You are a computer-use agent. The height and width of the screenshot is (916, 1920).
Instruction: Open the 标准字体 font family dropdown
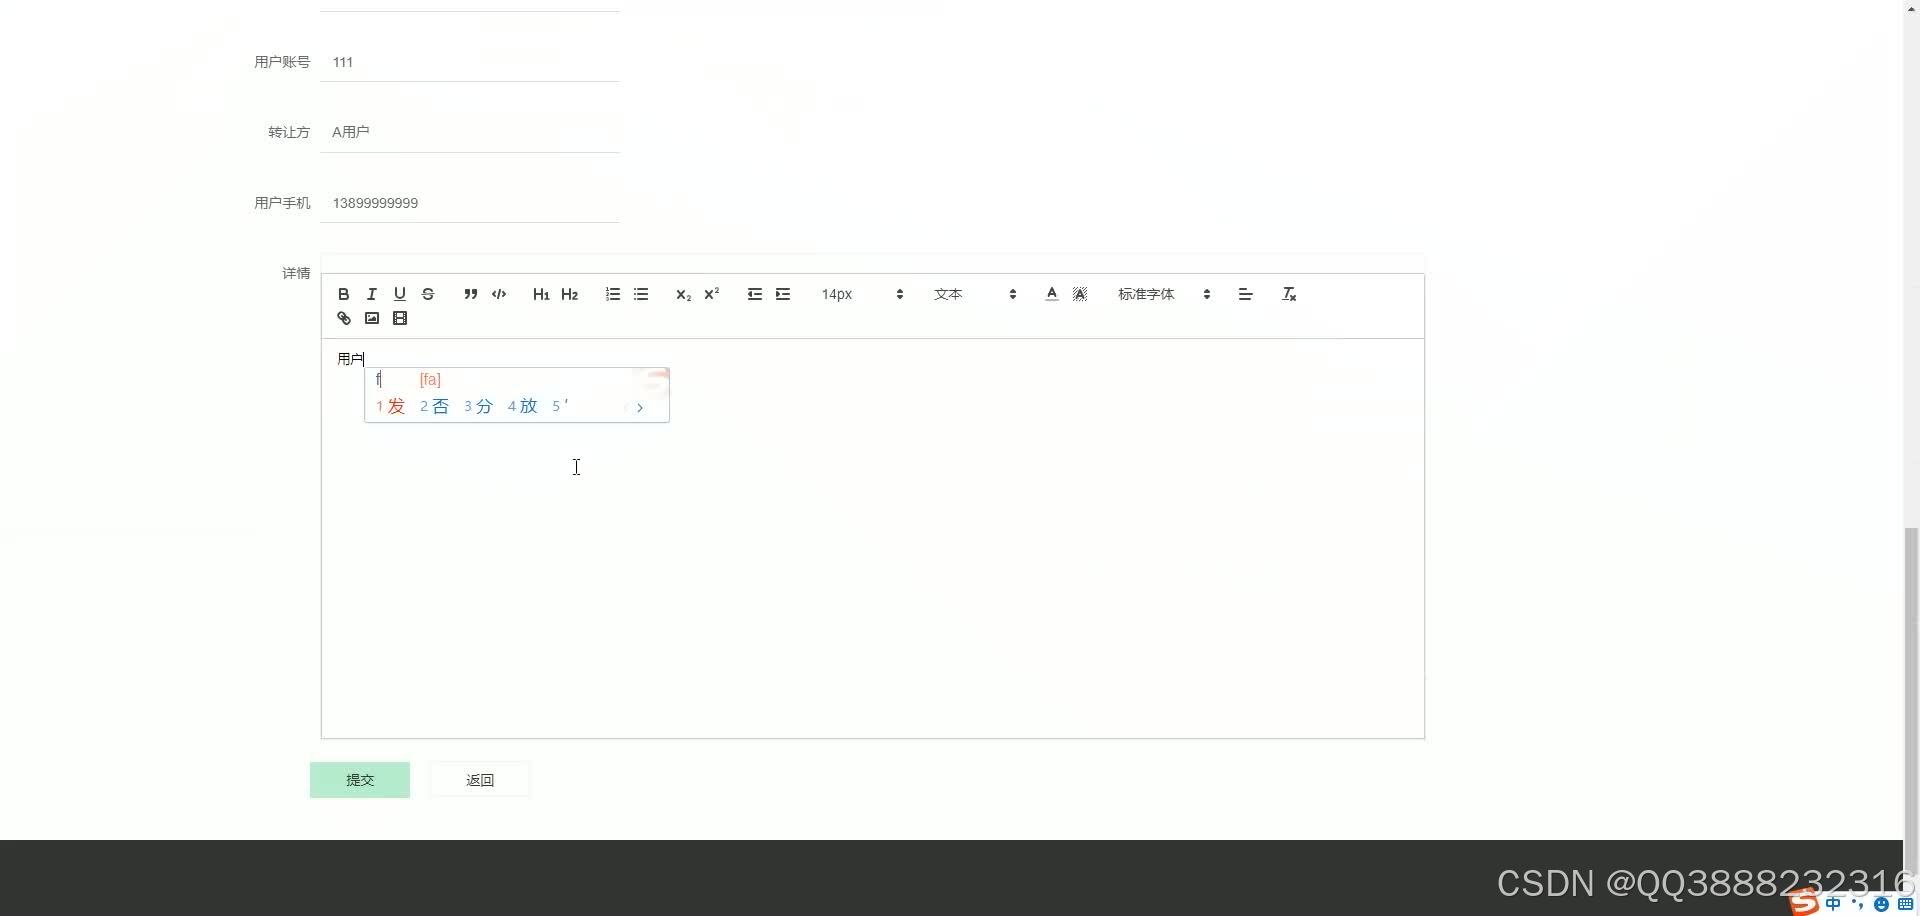(1164, 294)
